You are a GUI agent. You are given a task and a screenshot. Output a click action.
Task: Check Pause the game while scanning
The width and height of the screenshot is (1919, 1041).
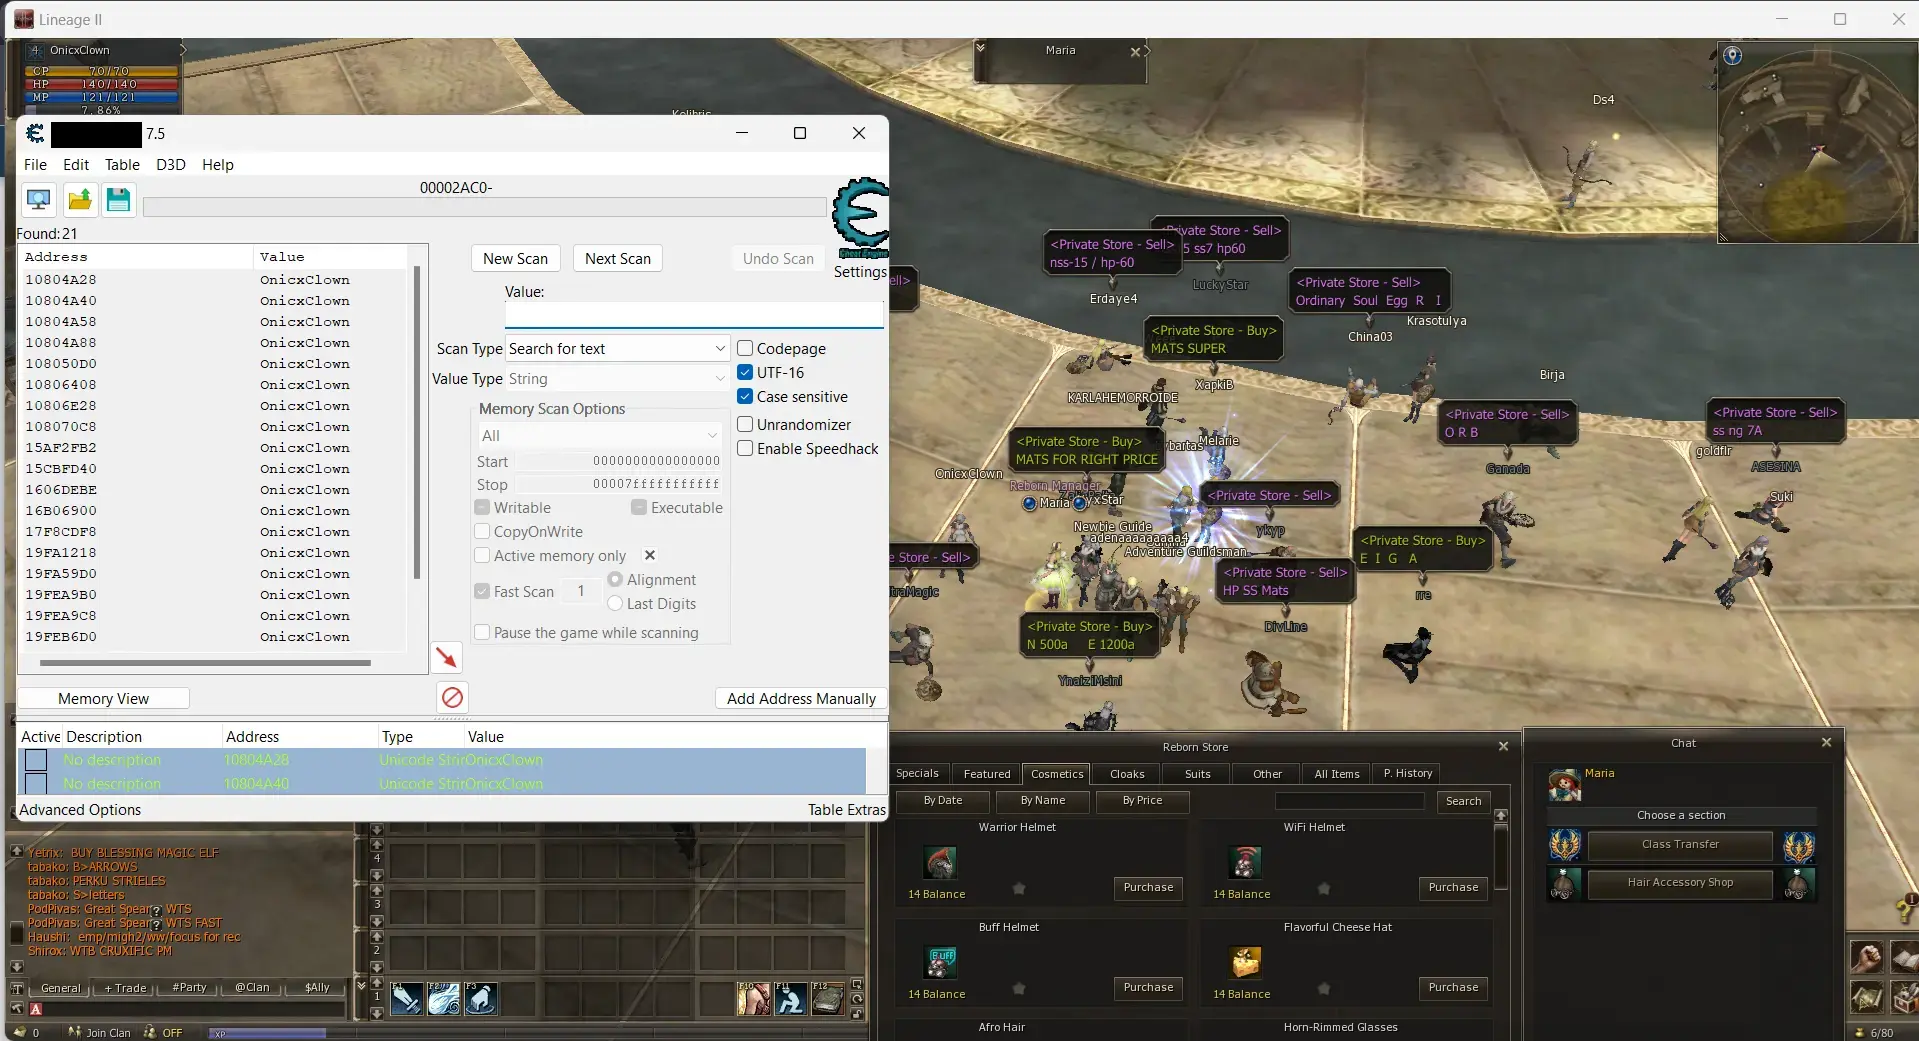[x=482, y=632]
